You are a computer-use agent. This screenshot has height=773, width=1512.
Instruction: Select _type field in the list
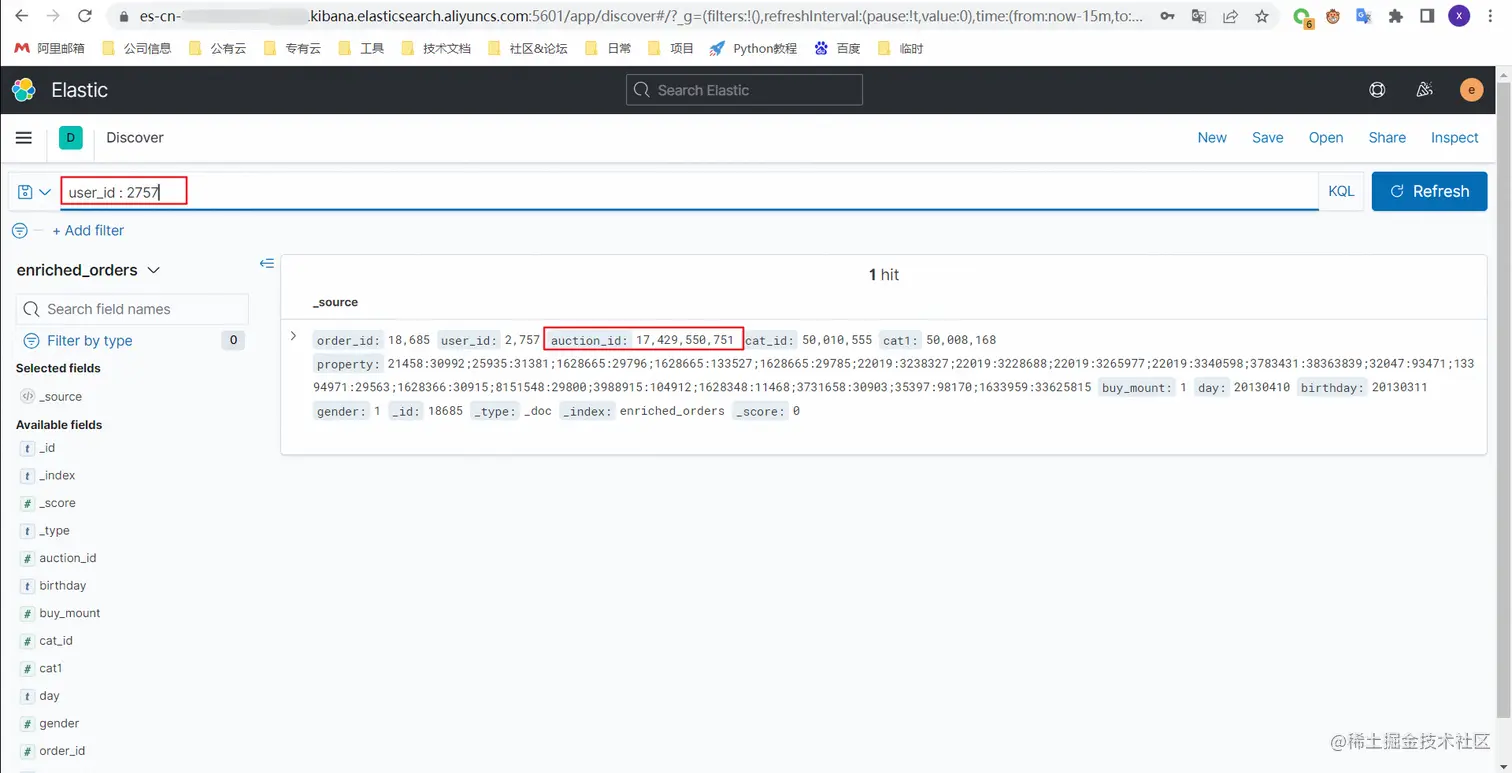[54, 531]
